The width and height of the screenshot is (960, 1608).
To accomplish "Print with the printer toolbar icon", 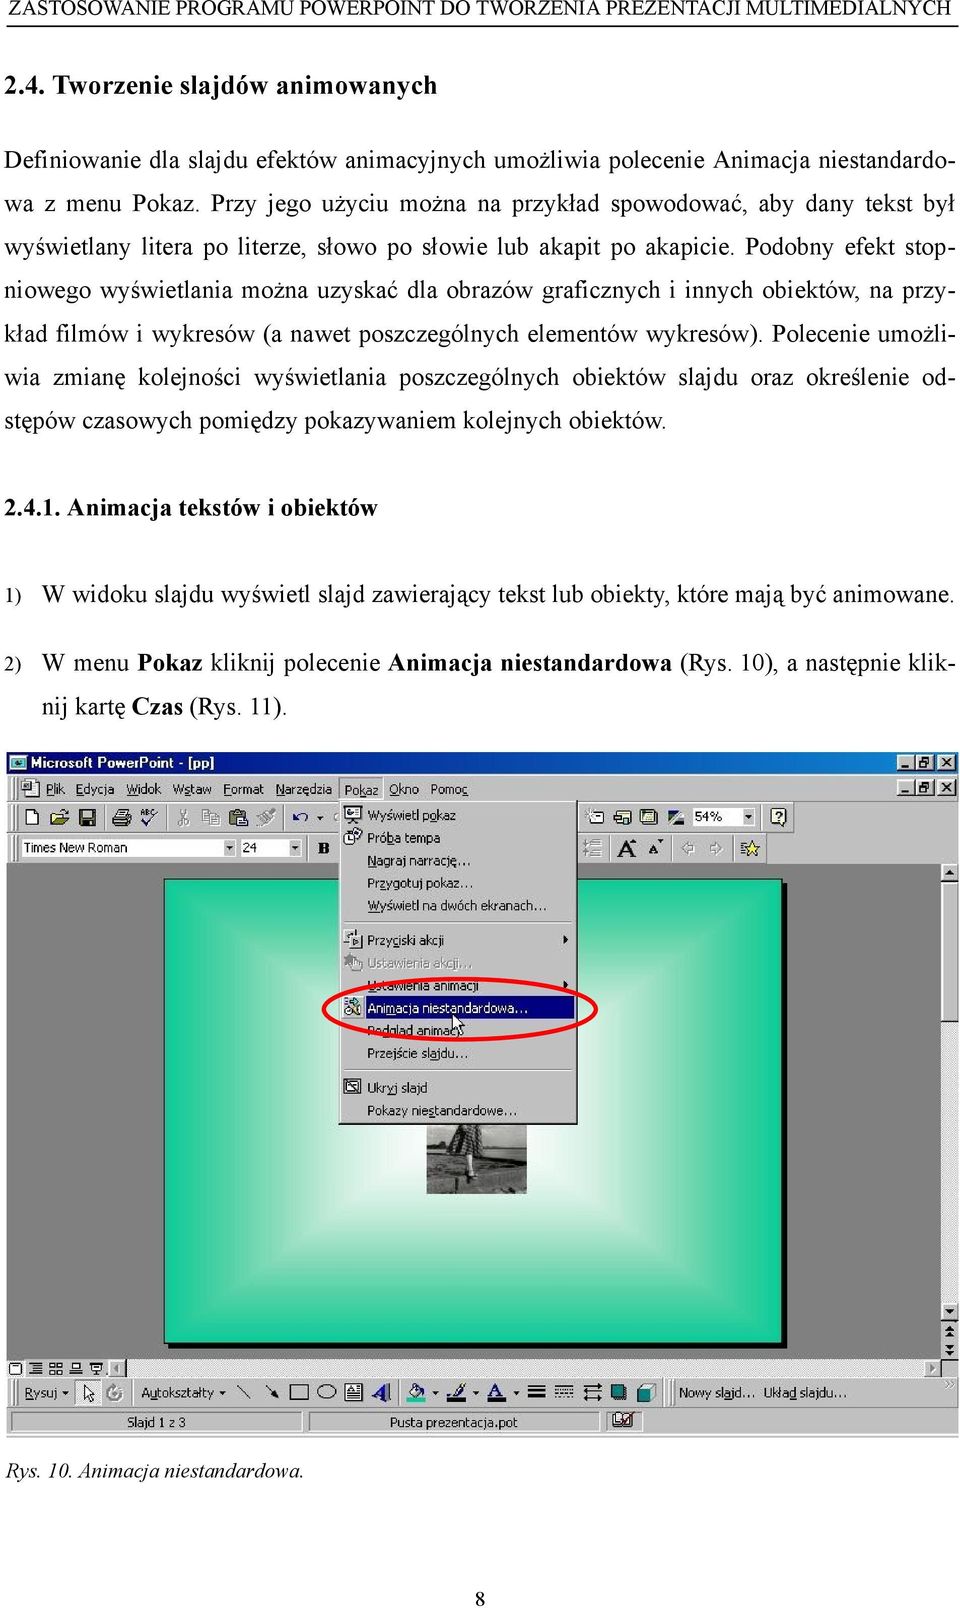I will tap(121, 817).
